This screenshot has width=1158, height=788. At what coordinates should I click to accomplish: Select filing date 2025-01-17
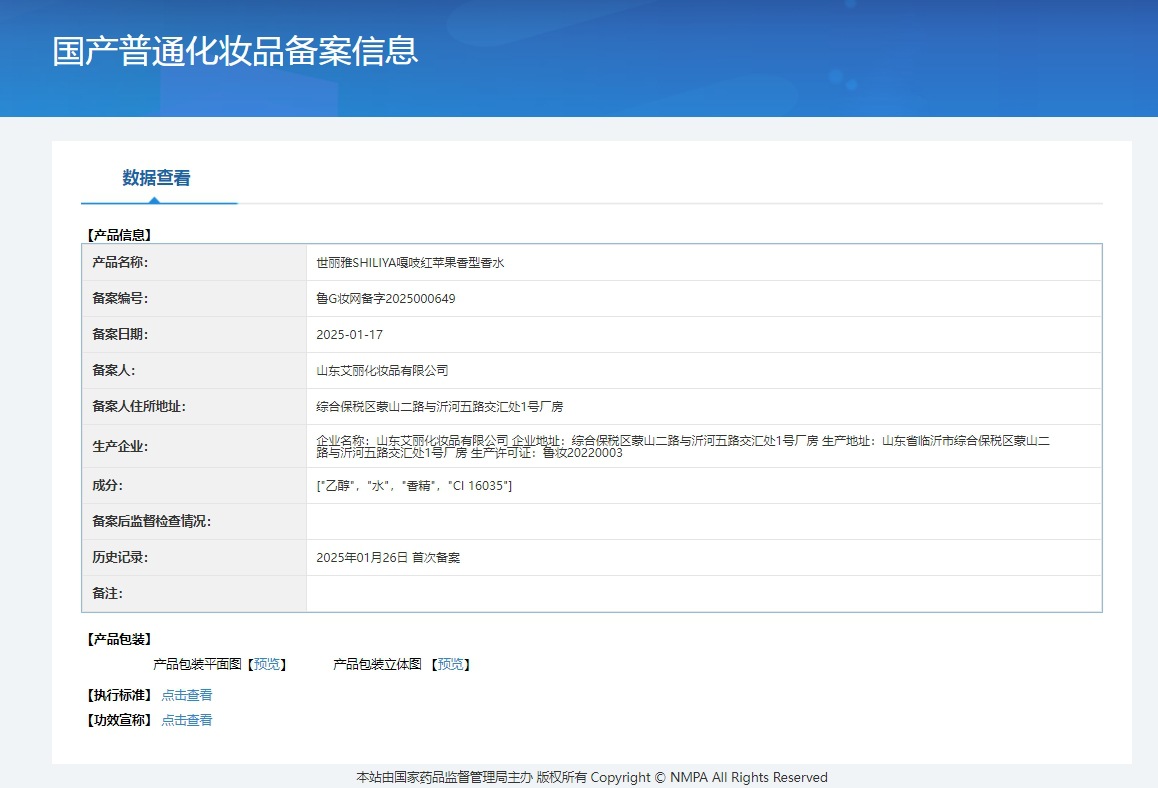(349, 335)
